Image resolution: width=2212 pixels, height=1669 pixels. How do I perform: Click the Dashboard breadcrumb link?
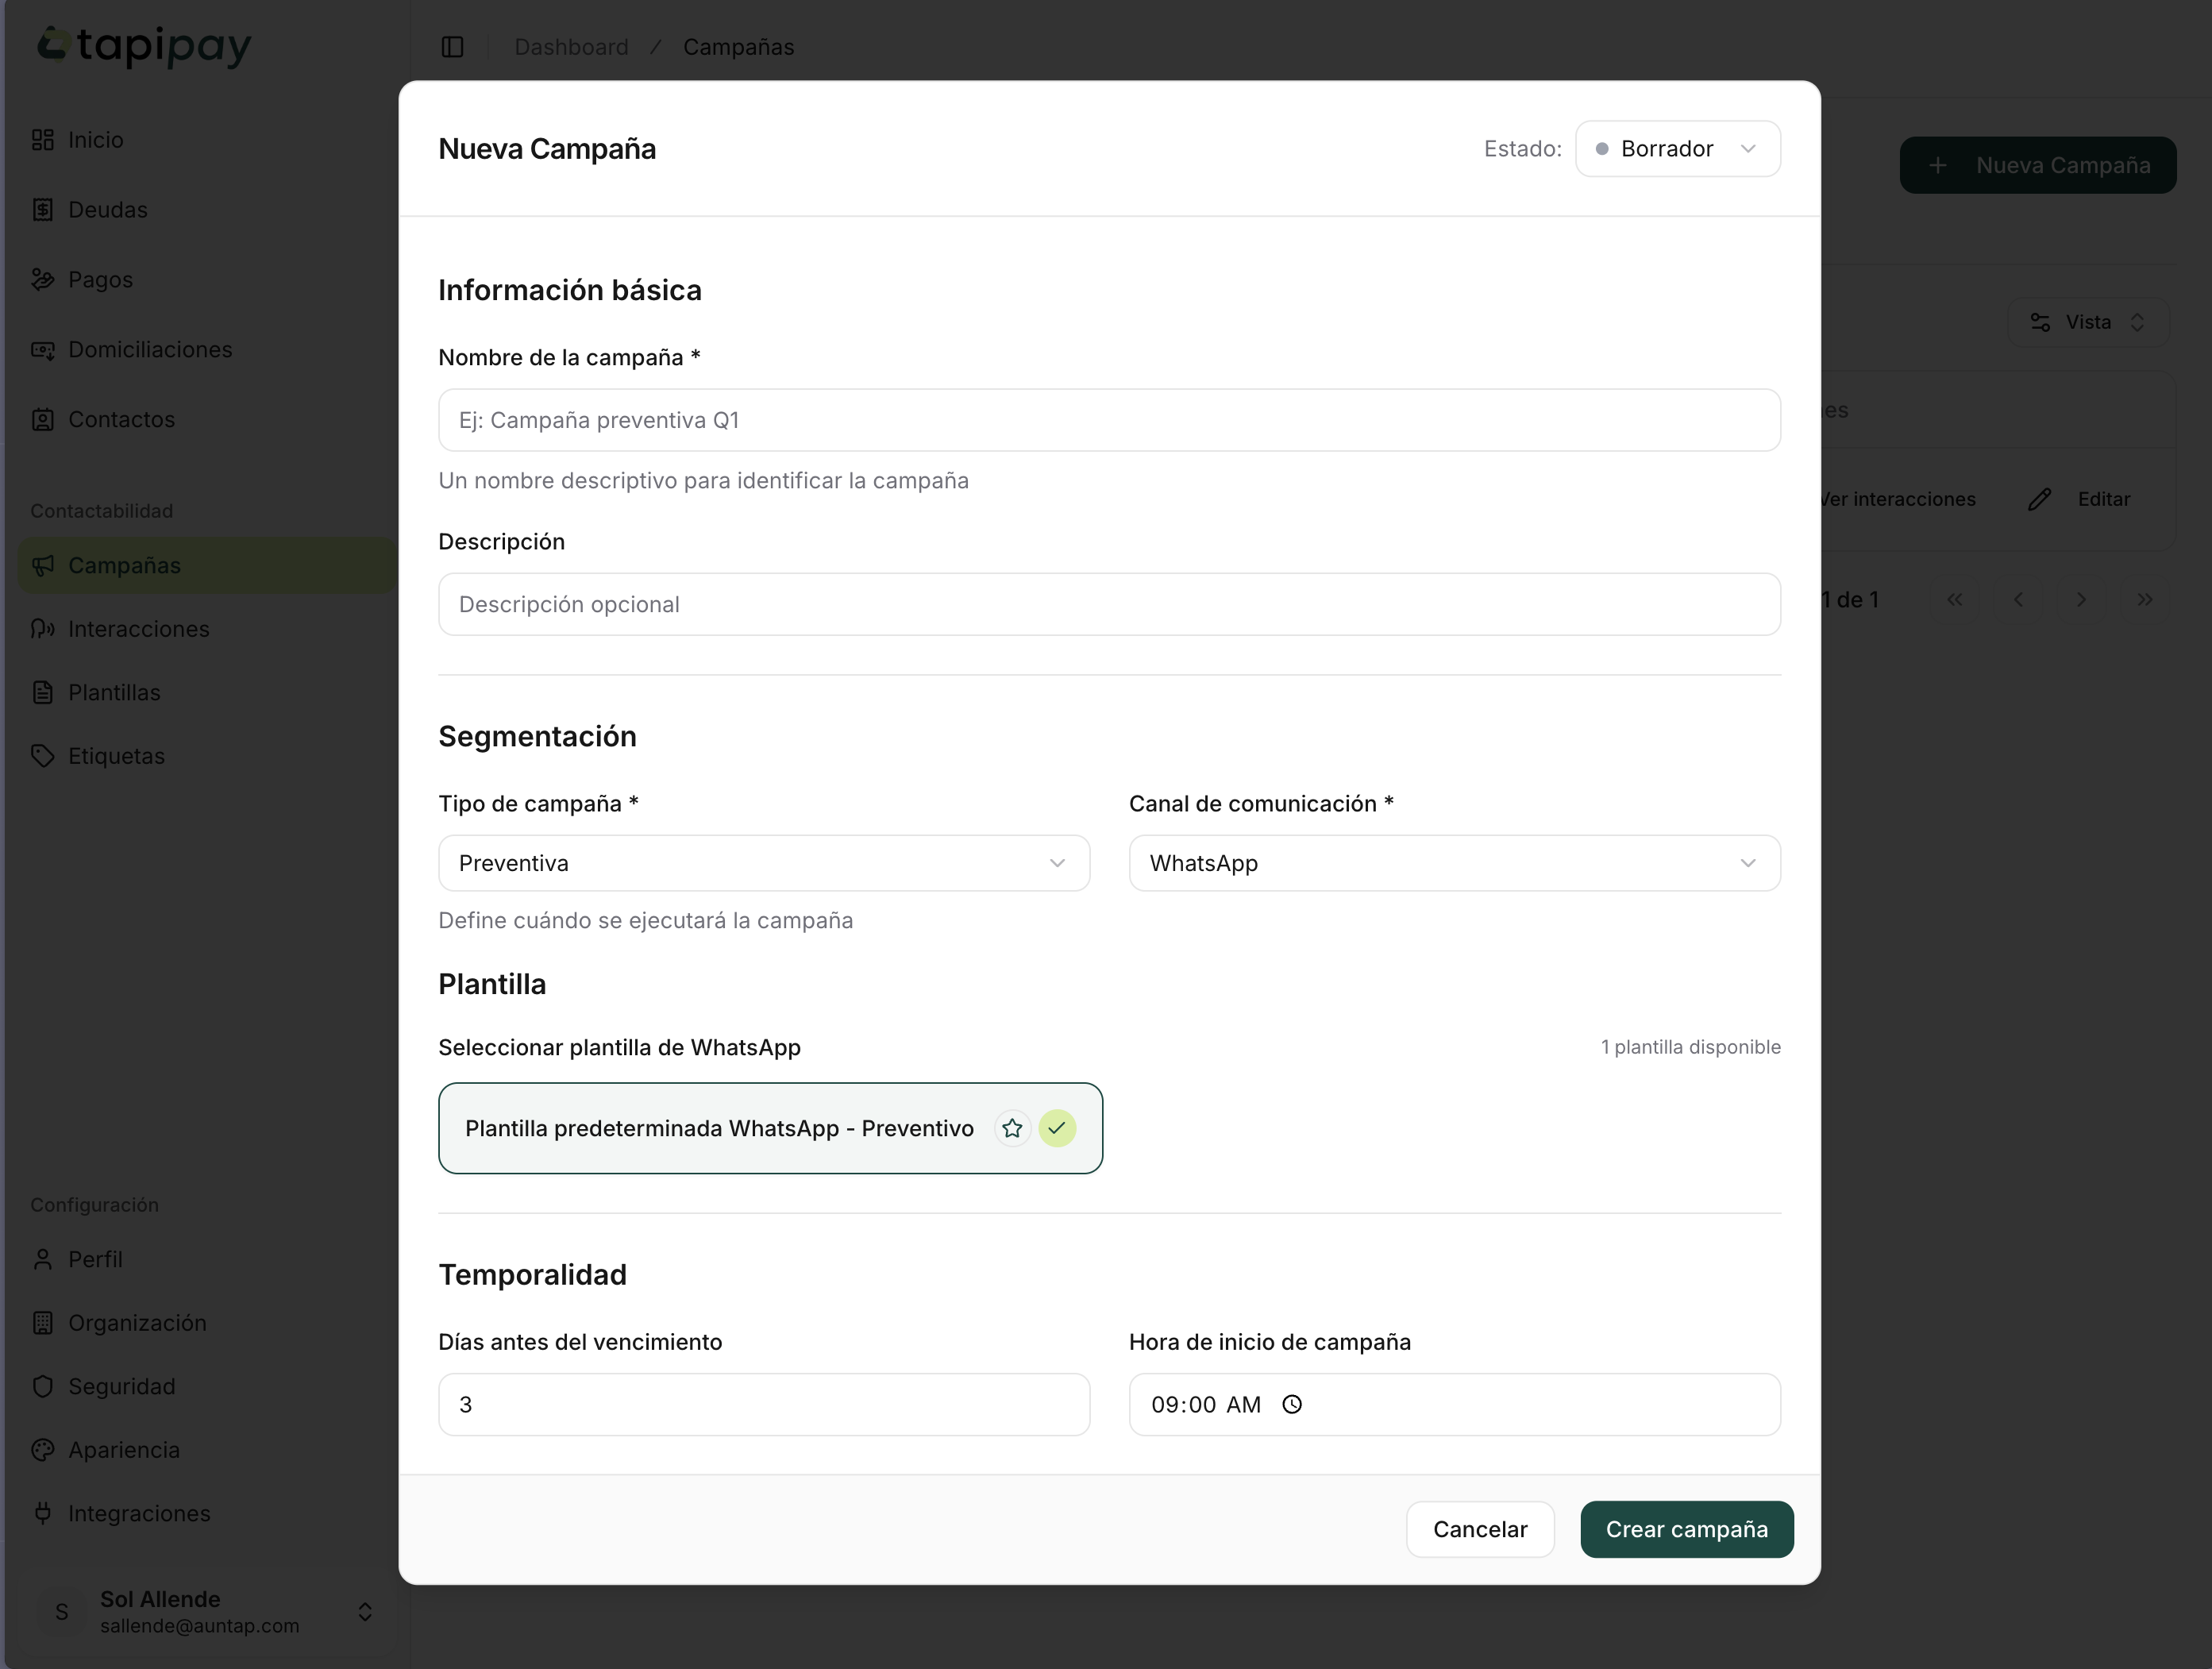tap(571, 47)
